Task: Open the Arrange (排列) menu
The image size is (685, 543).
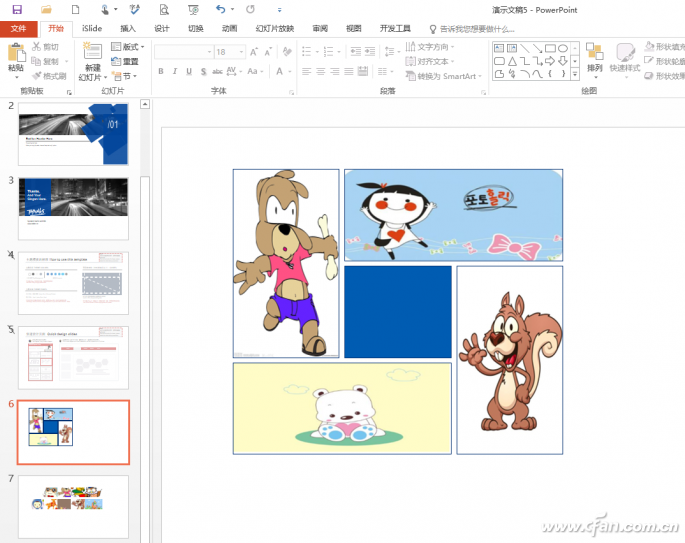Action: pyautogui.click(x=594, y=59)
